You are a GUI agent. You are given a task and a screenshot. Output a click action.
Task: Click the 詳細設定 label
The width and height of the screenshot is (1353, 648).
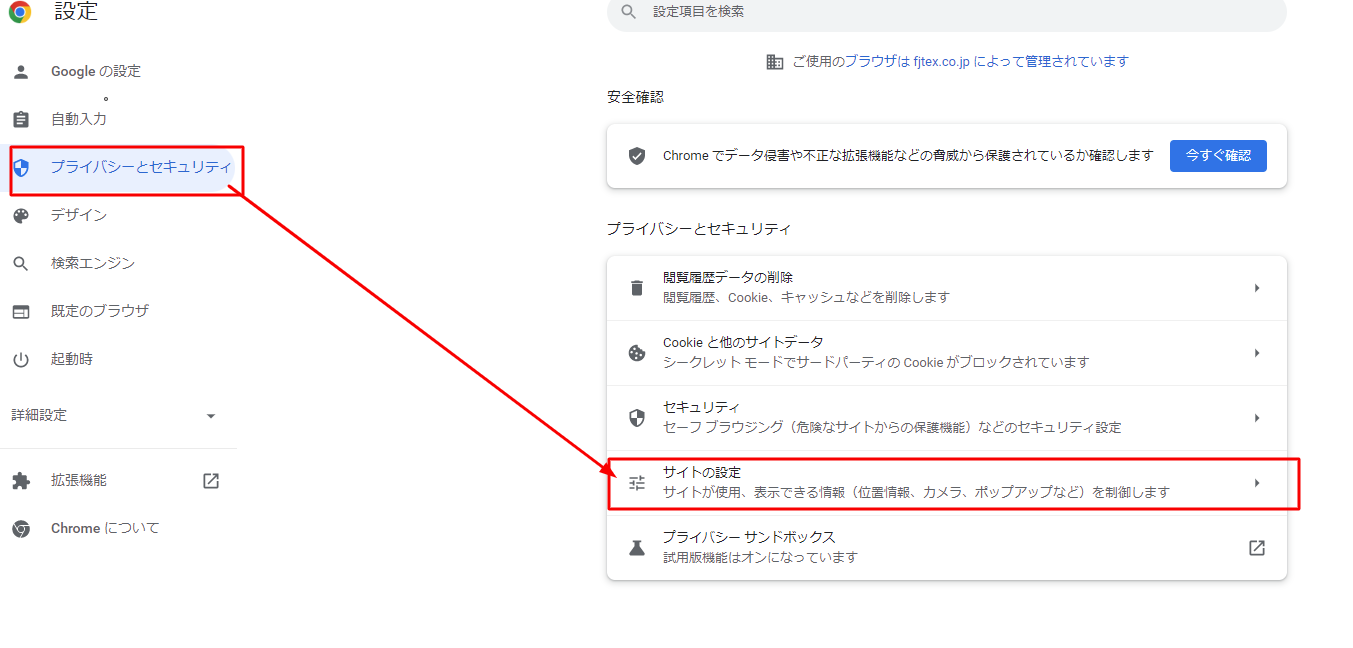click(39, 415)
